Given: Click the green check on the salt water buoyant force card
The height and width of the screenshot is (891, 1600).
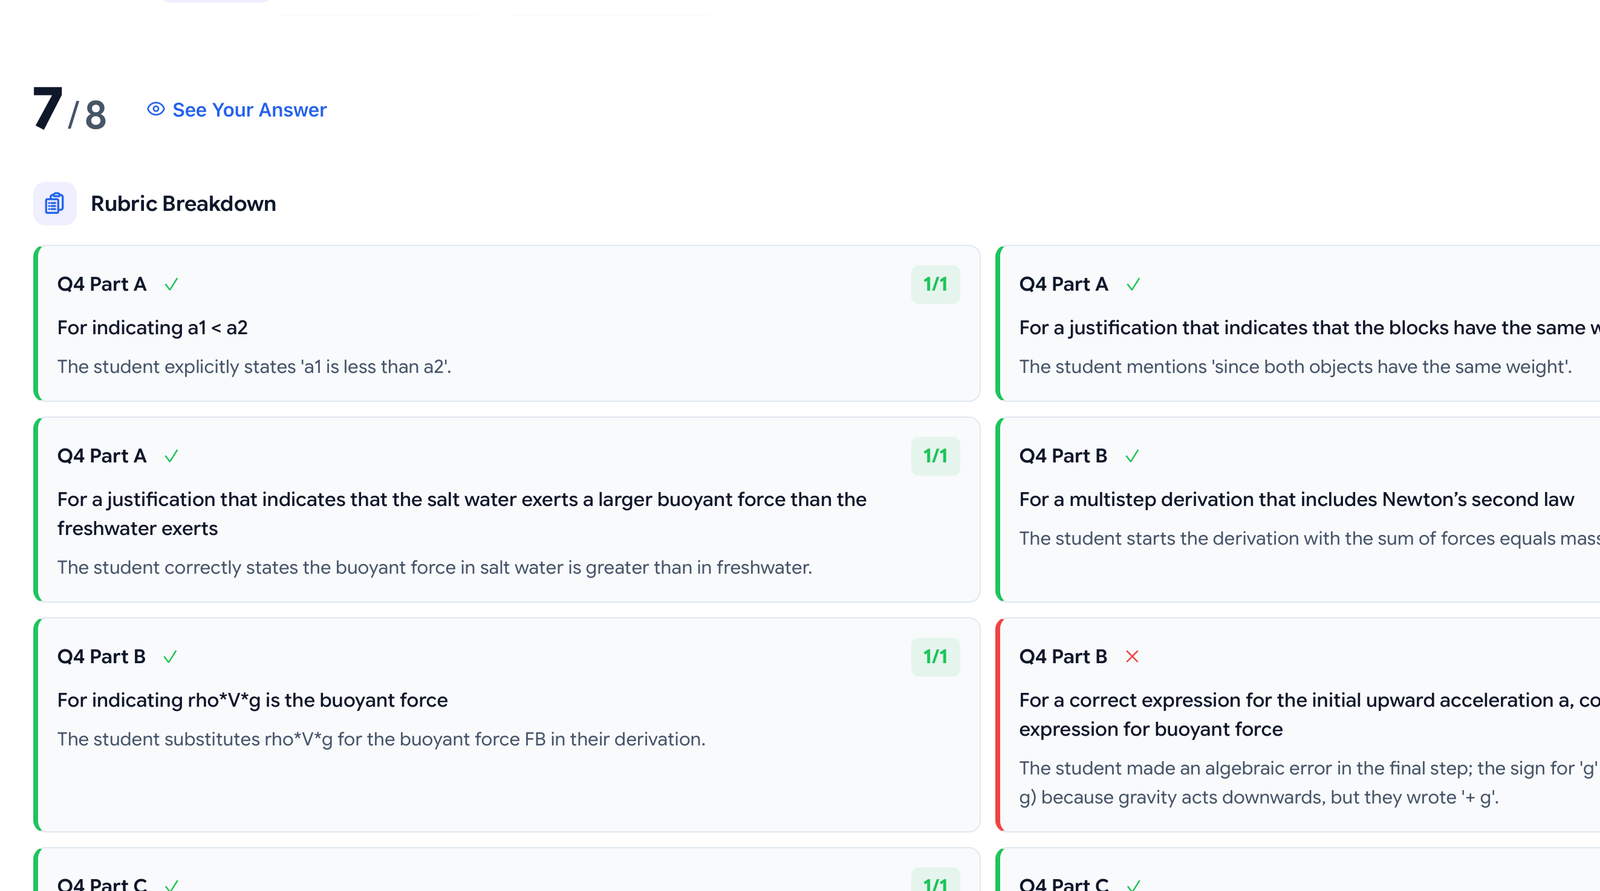Looking at the screenshot, I should (x=171, y=456).
